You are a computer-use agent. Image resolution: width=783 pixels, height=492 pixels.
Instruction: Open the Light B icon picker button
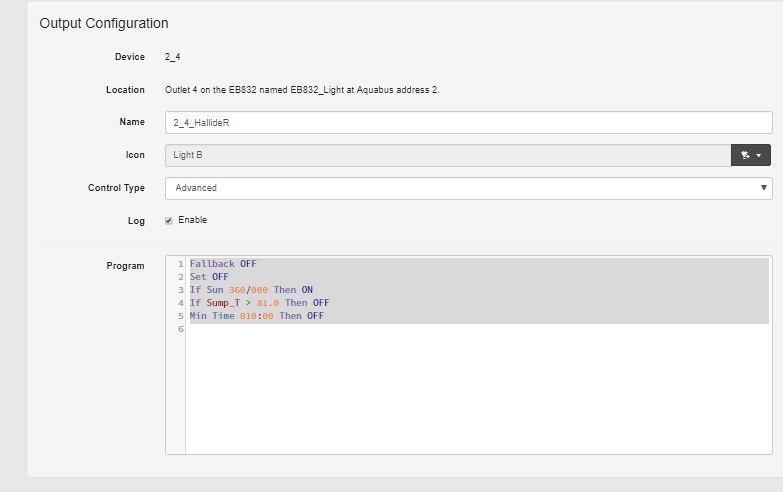[x=751, y=155]
